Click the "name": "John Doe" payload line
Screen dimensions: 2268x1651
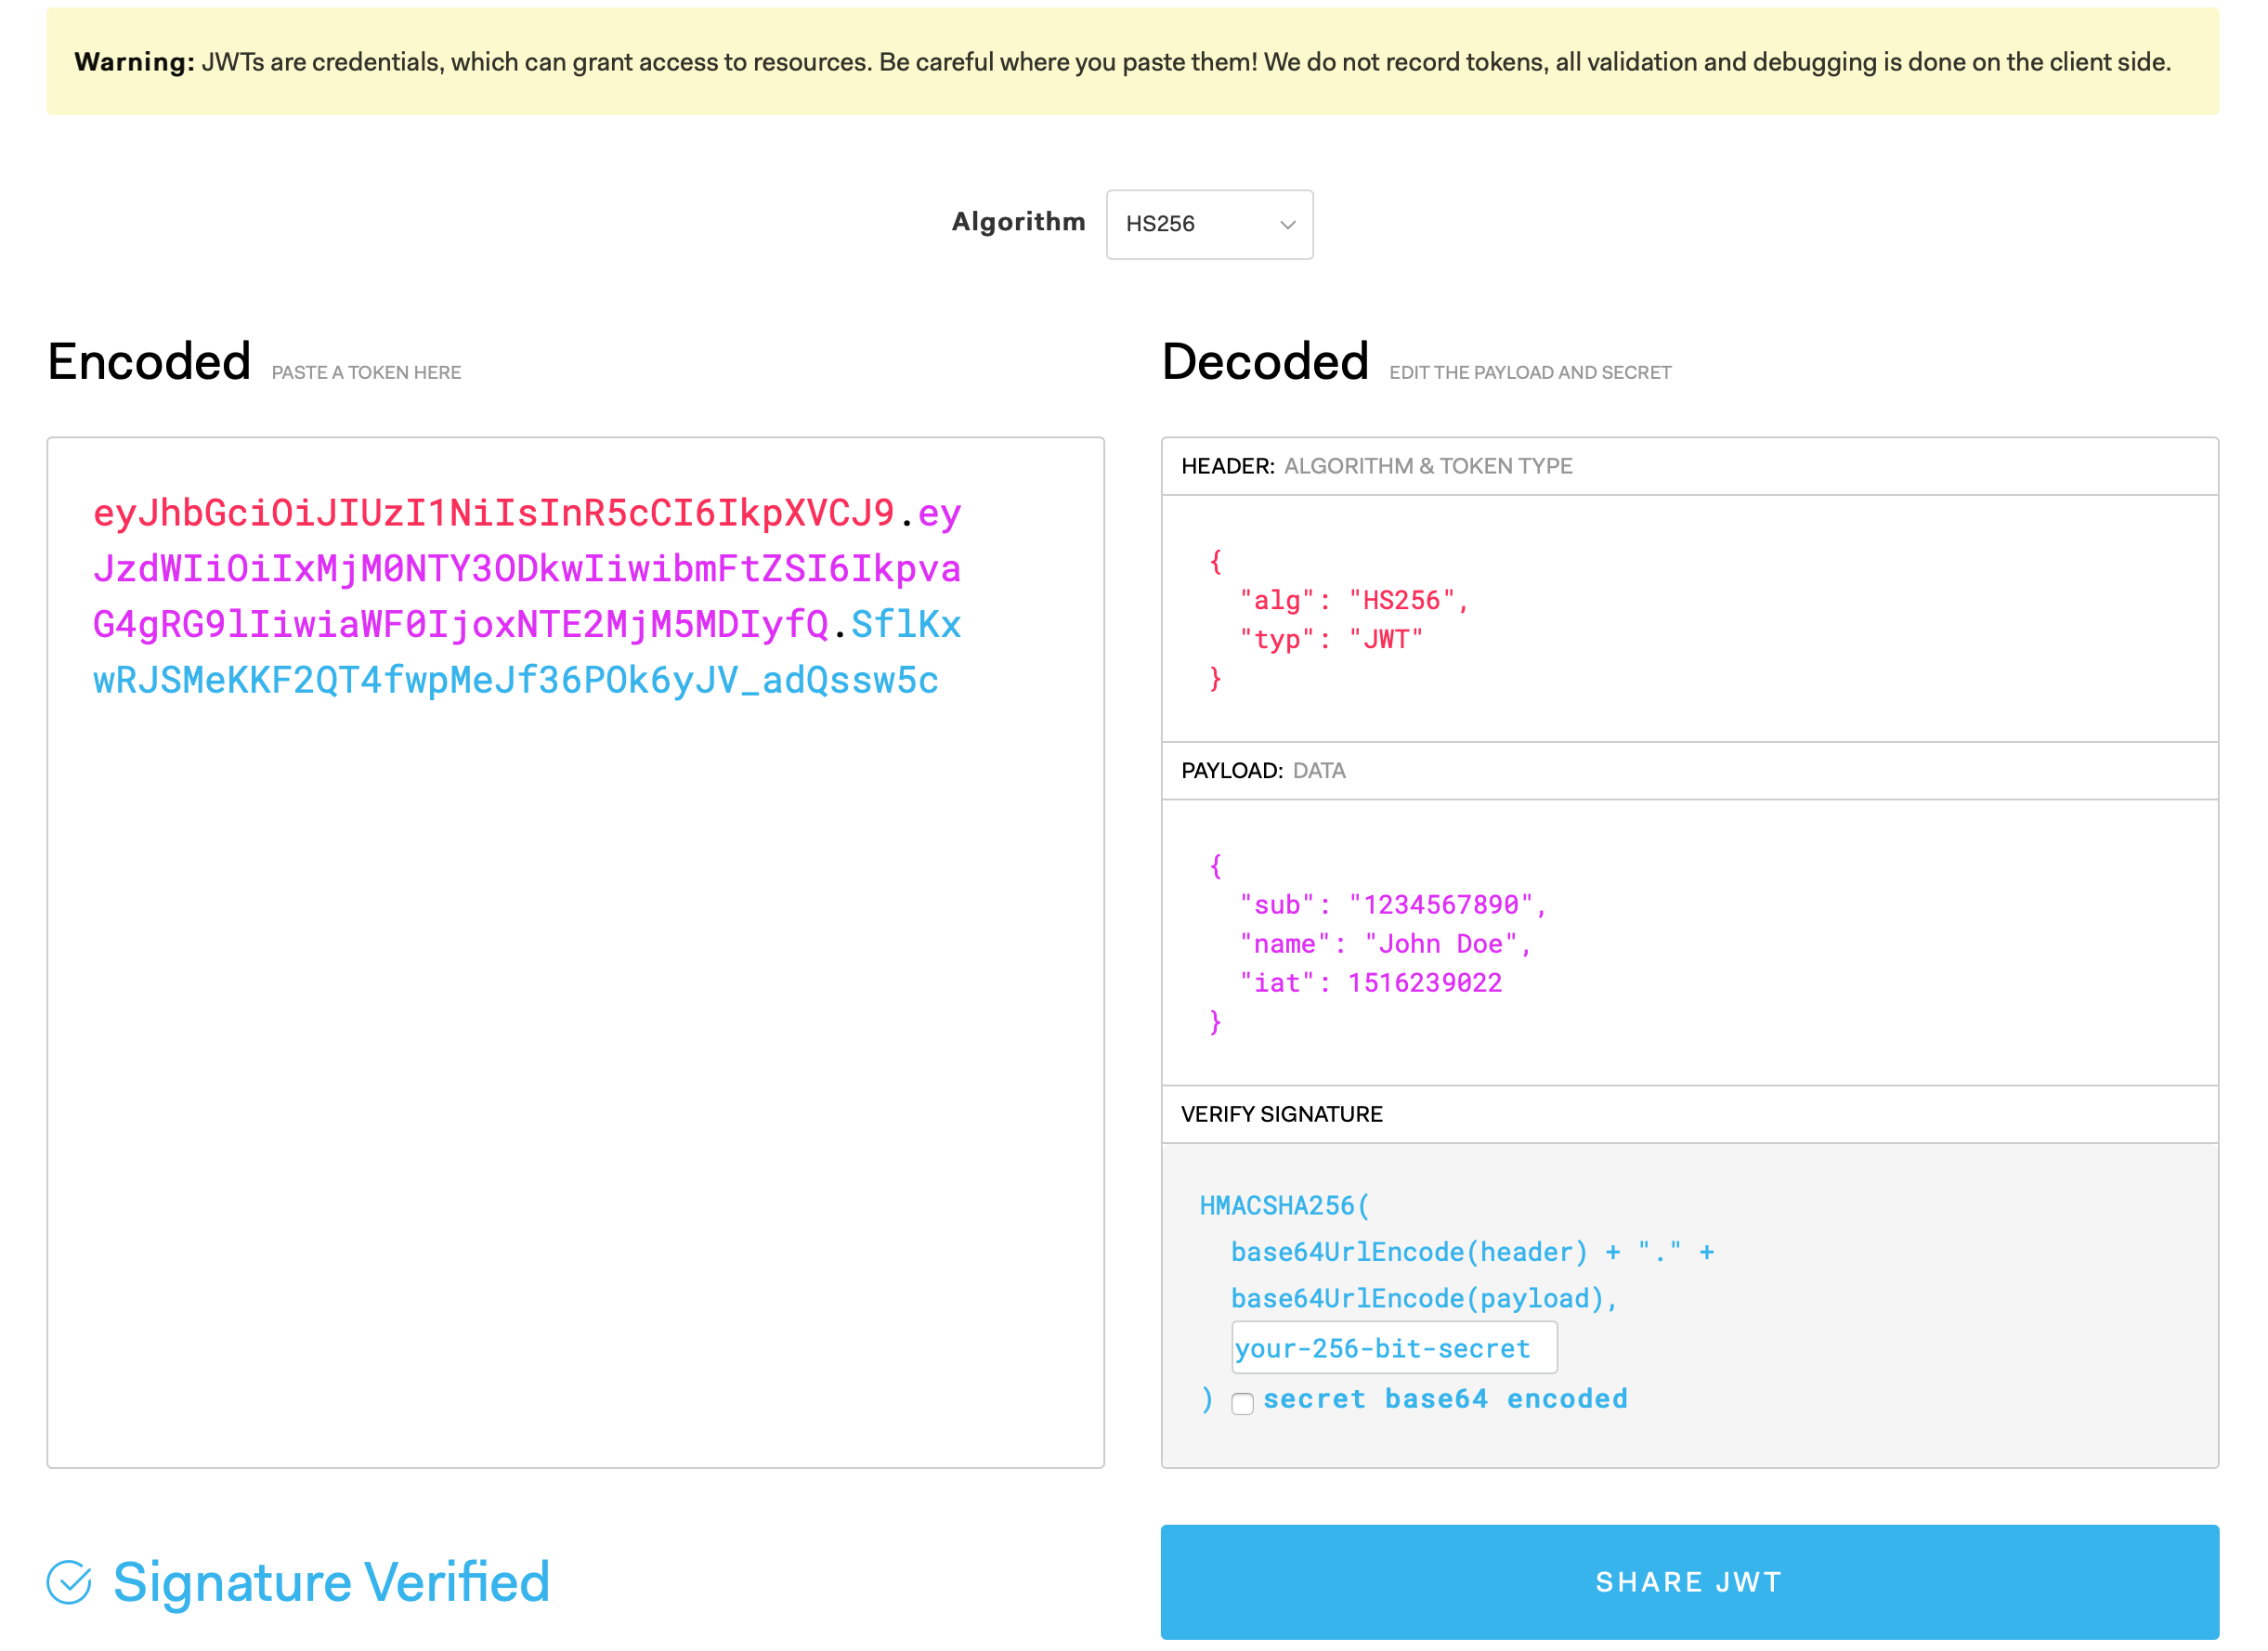tap(1385, 943)
